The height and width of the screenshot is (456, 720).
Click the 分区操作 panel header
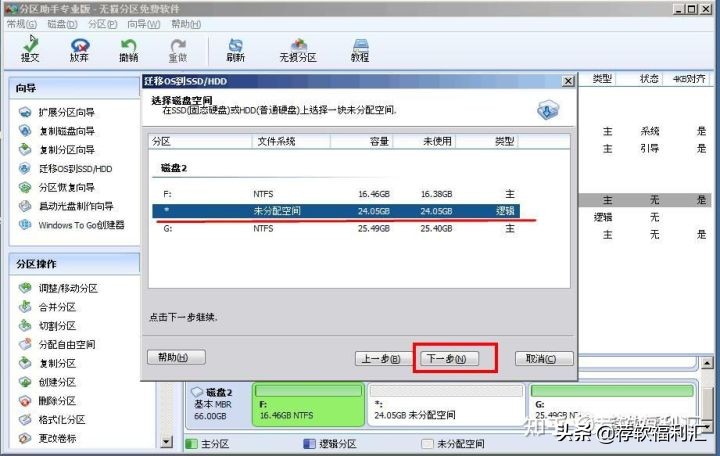coord(74,264)
